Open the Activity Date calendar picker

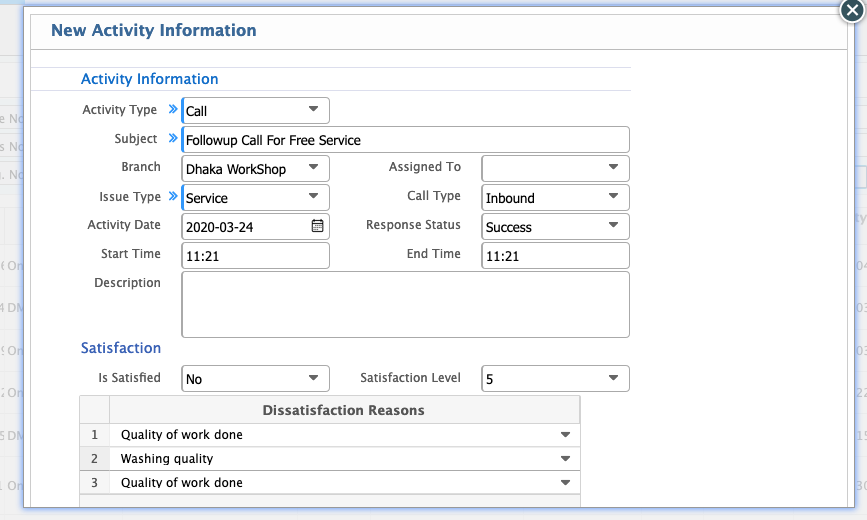pos(317,226)
